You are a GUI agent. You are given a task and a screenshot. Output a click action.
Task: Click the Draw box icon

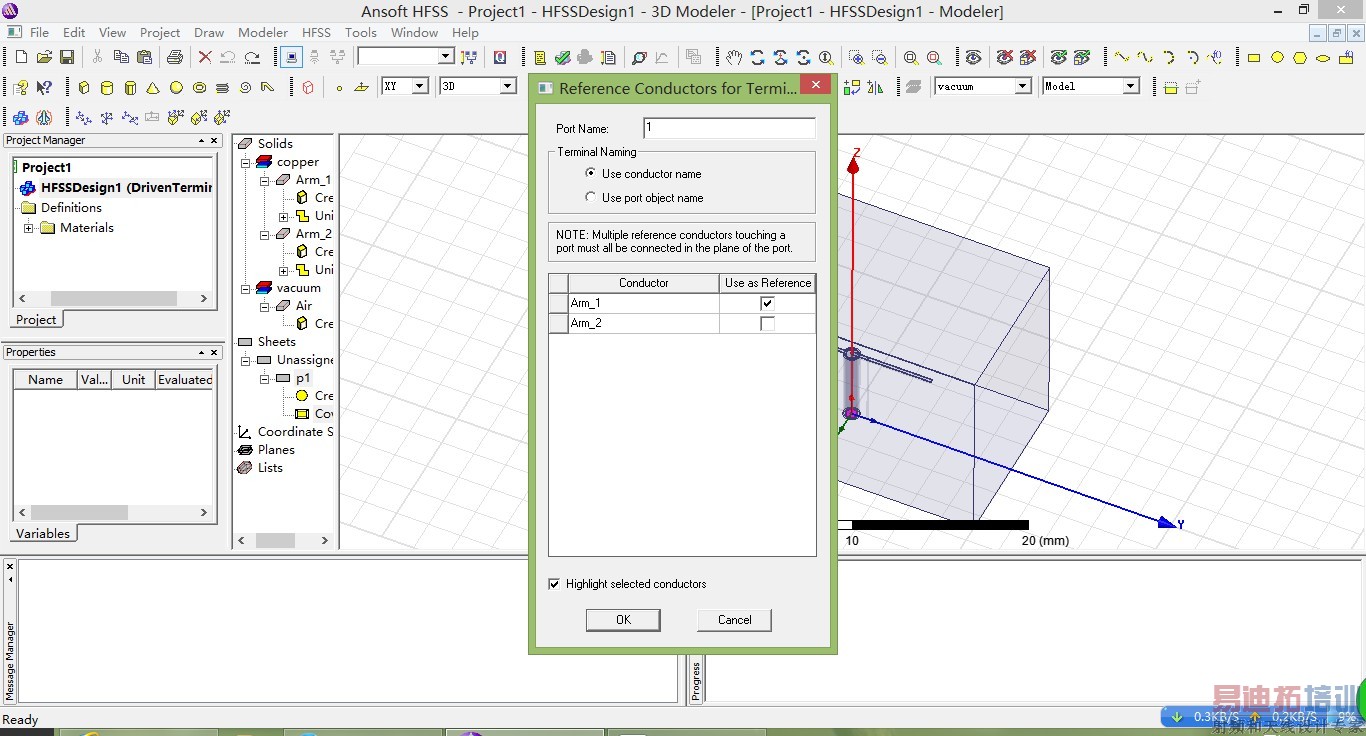(x=84, y=88)
